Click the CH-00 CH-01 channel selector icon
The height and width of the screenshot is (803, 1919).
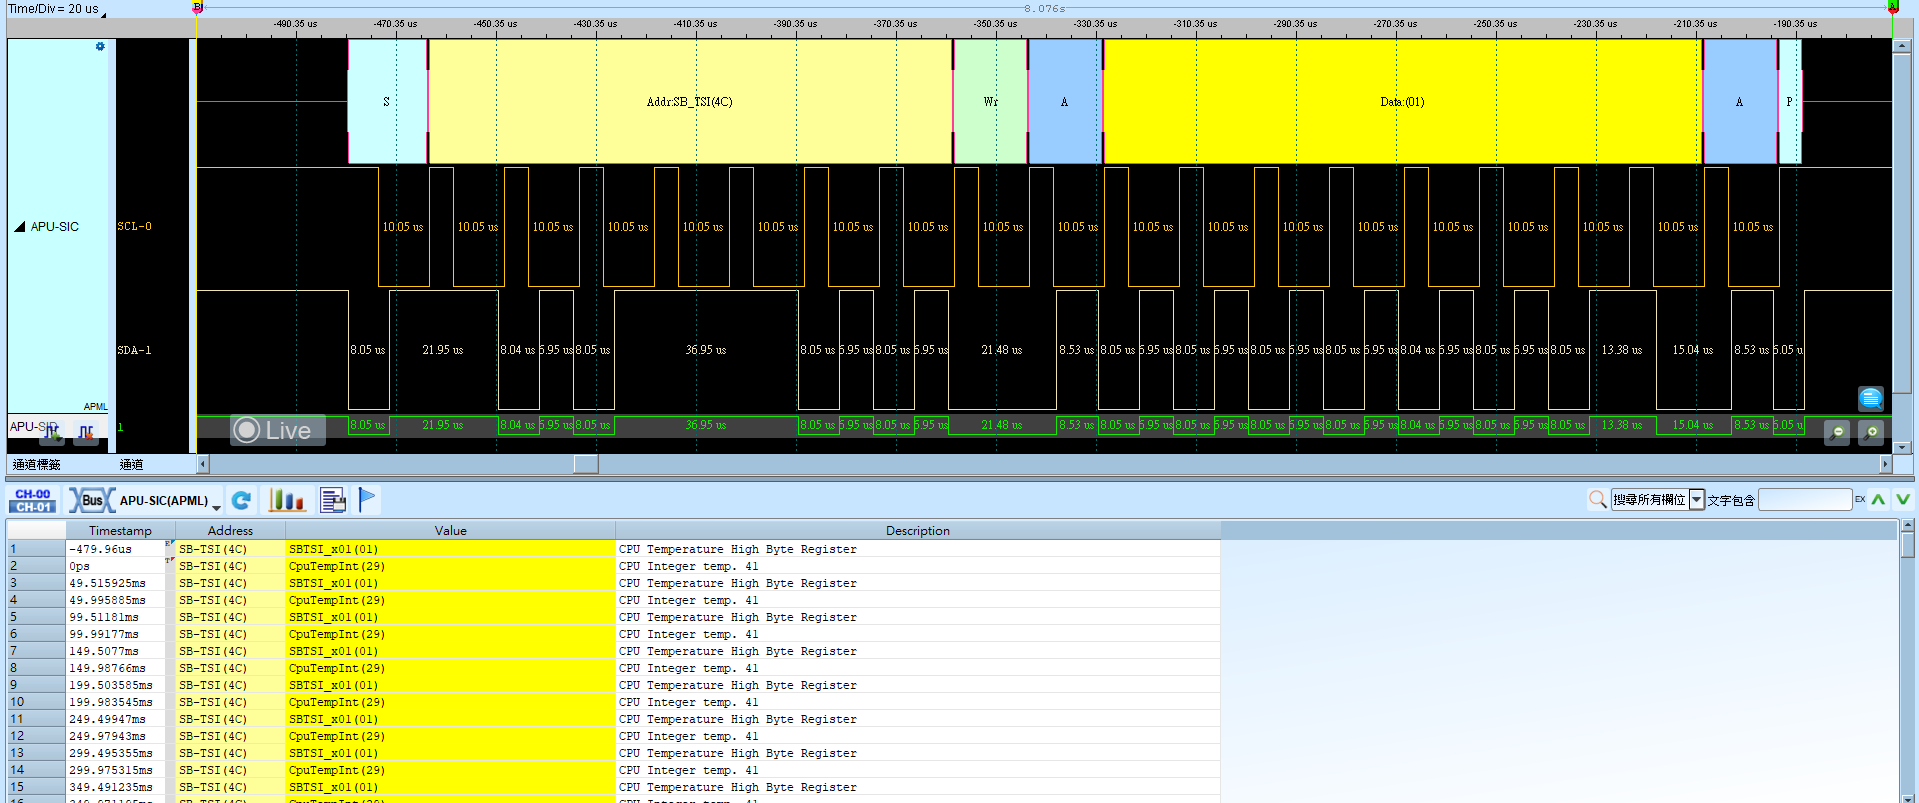(33, 500)
